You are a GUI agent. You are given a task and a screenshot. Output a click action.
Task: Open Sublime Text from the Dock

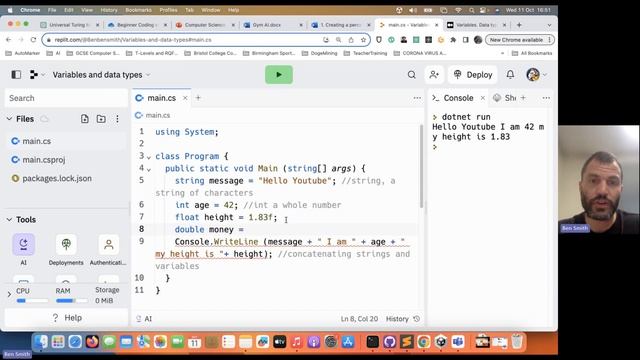(407, 342)
